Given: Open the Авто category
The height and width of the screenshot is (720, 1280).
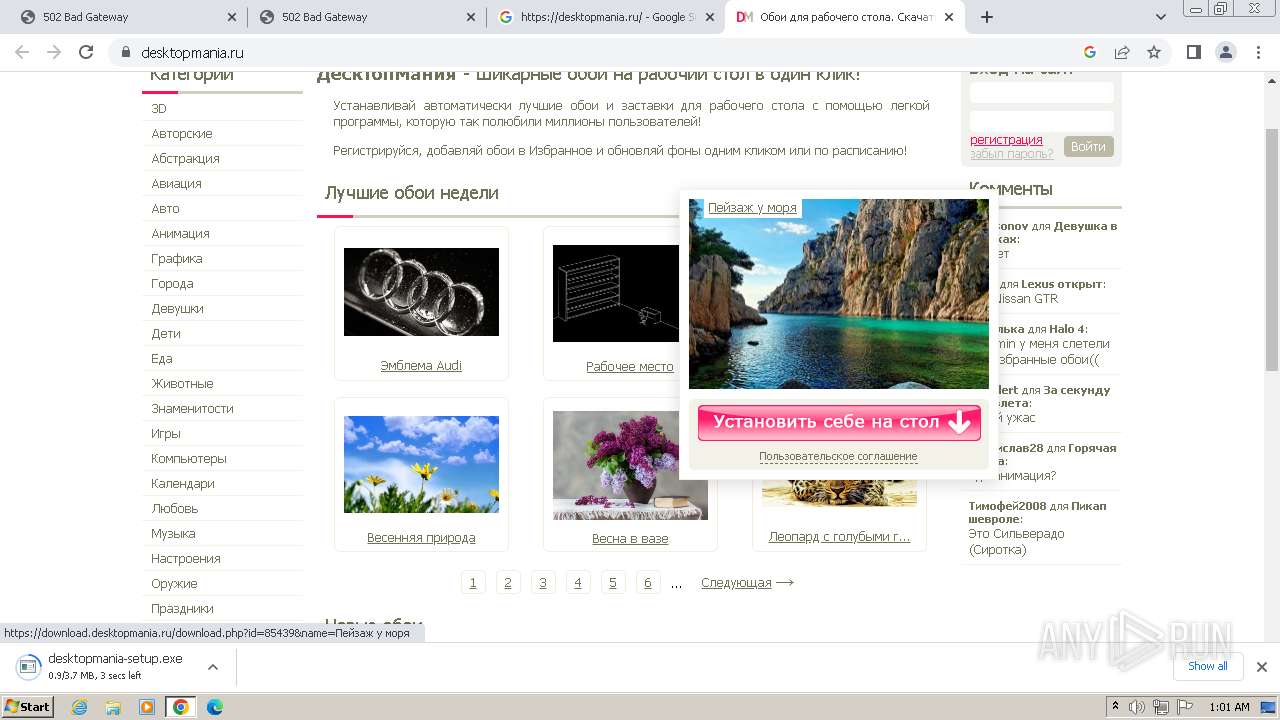Looking at the screenshot, I should (x=165, y=208).
